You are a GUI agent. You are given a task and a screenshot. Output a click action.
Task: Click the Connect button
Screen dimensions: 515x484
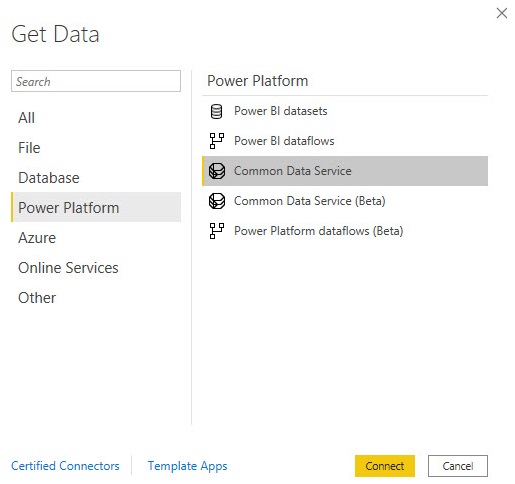coord(385,466)
